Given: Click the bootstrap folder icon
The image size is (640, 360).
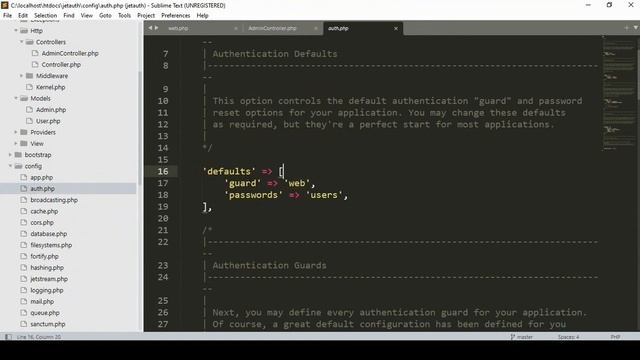Looking at the screenshot, I should (x=18, y=155).
